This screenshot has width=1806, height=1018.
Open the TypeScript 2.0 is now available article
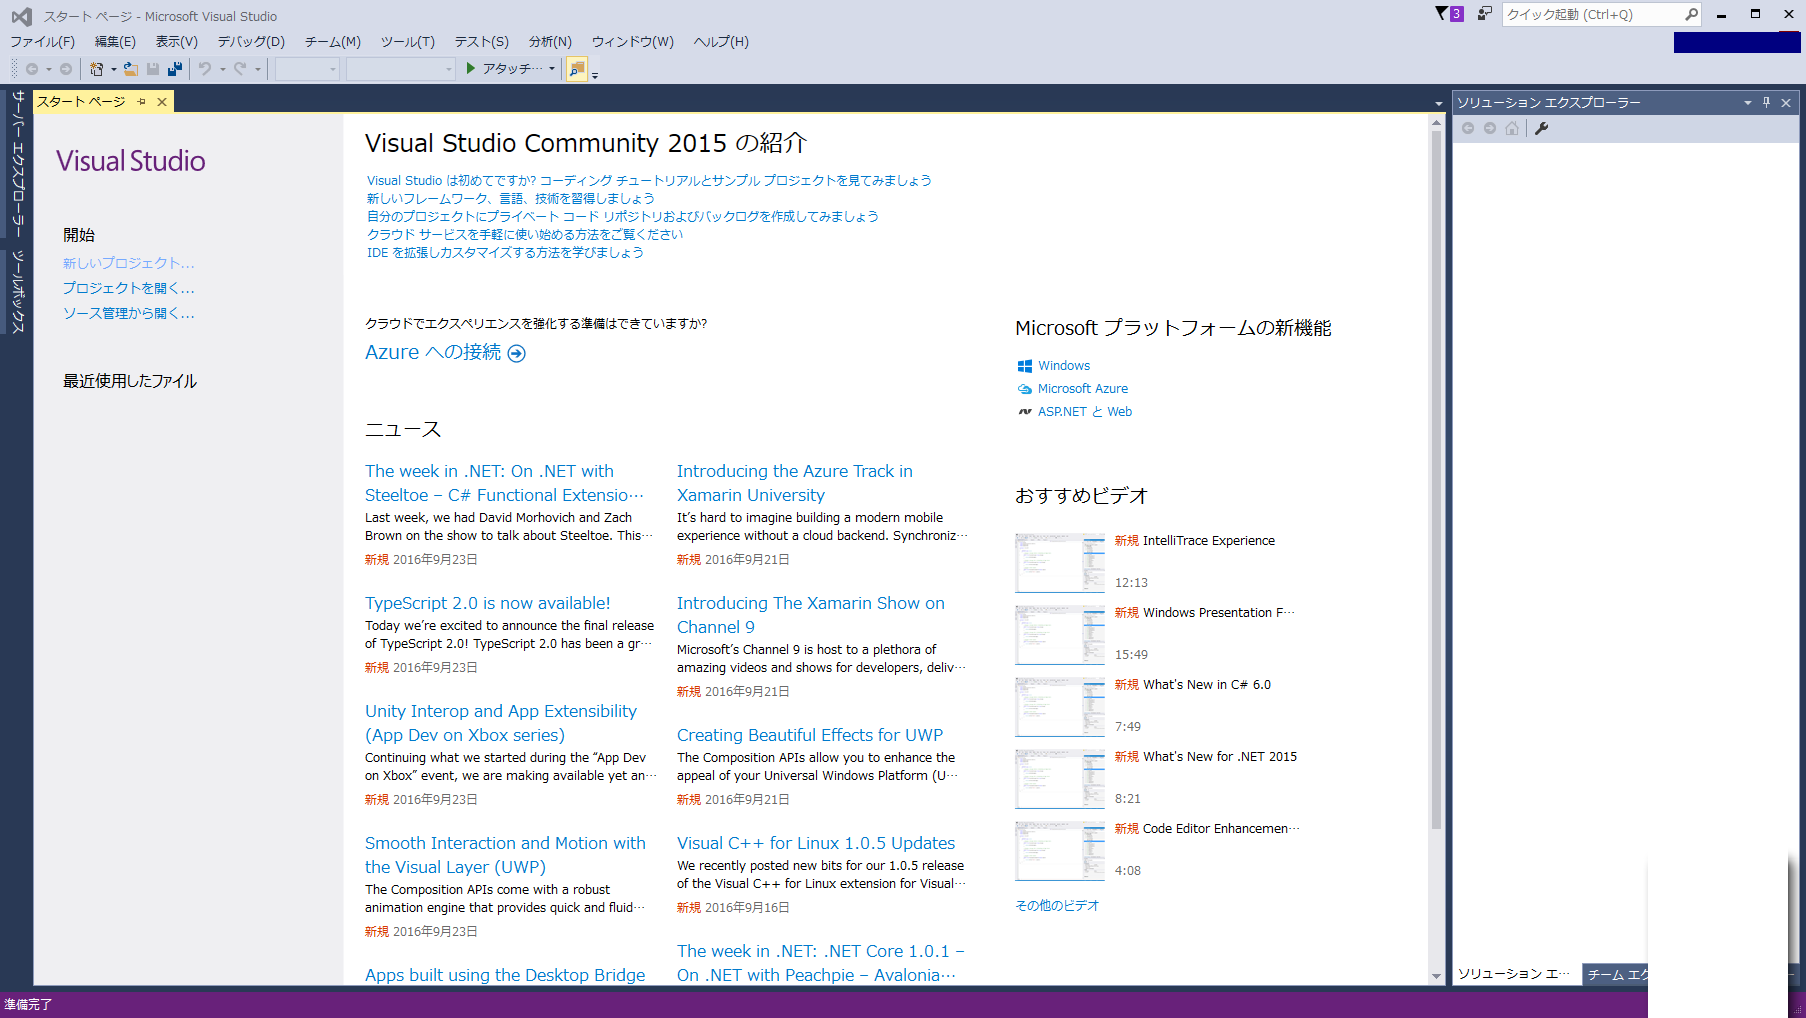pyautogui.click(x=487, y=603)
